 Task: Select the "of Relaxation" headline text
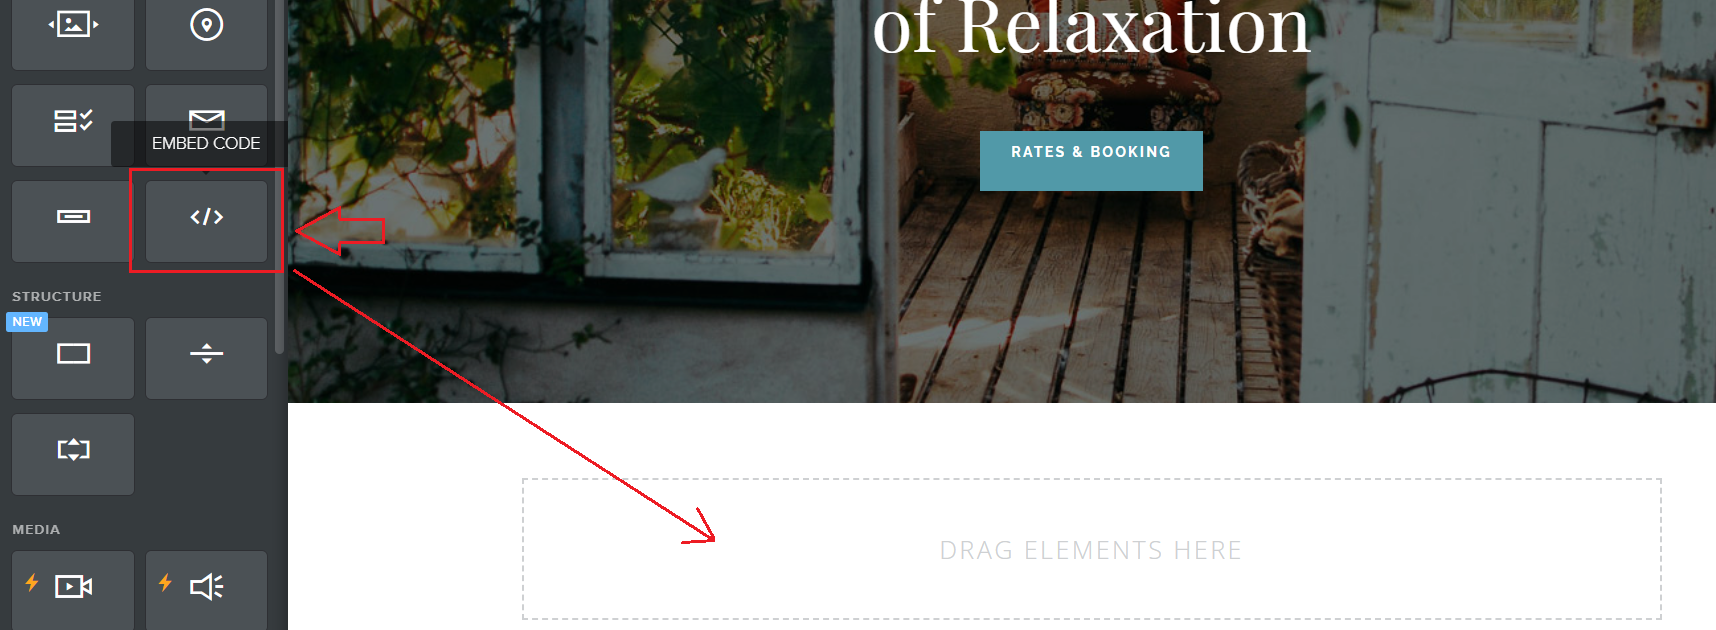pos(1091,28)
